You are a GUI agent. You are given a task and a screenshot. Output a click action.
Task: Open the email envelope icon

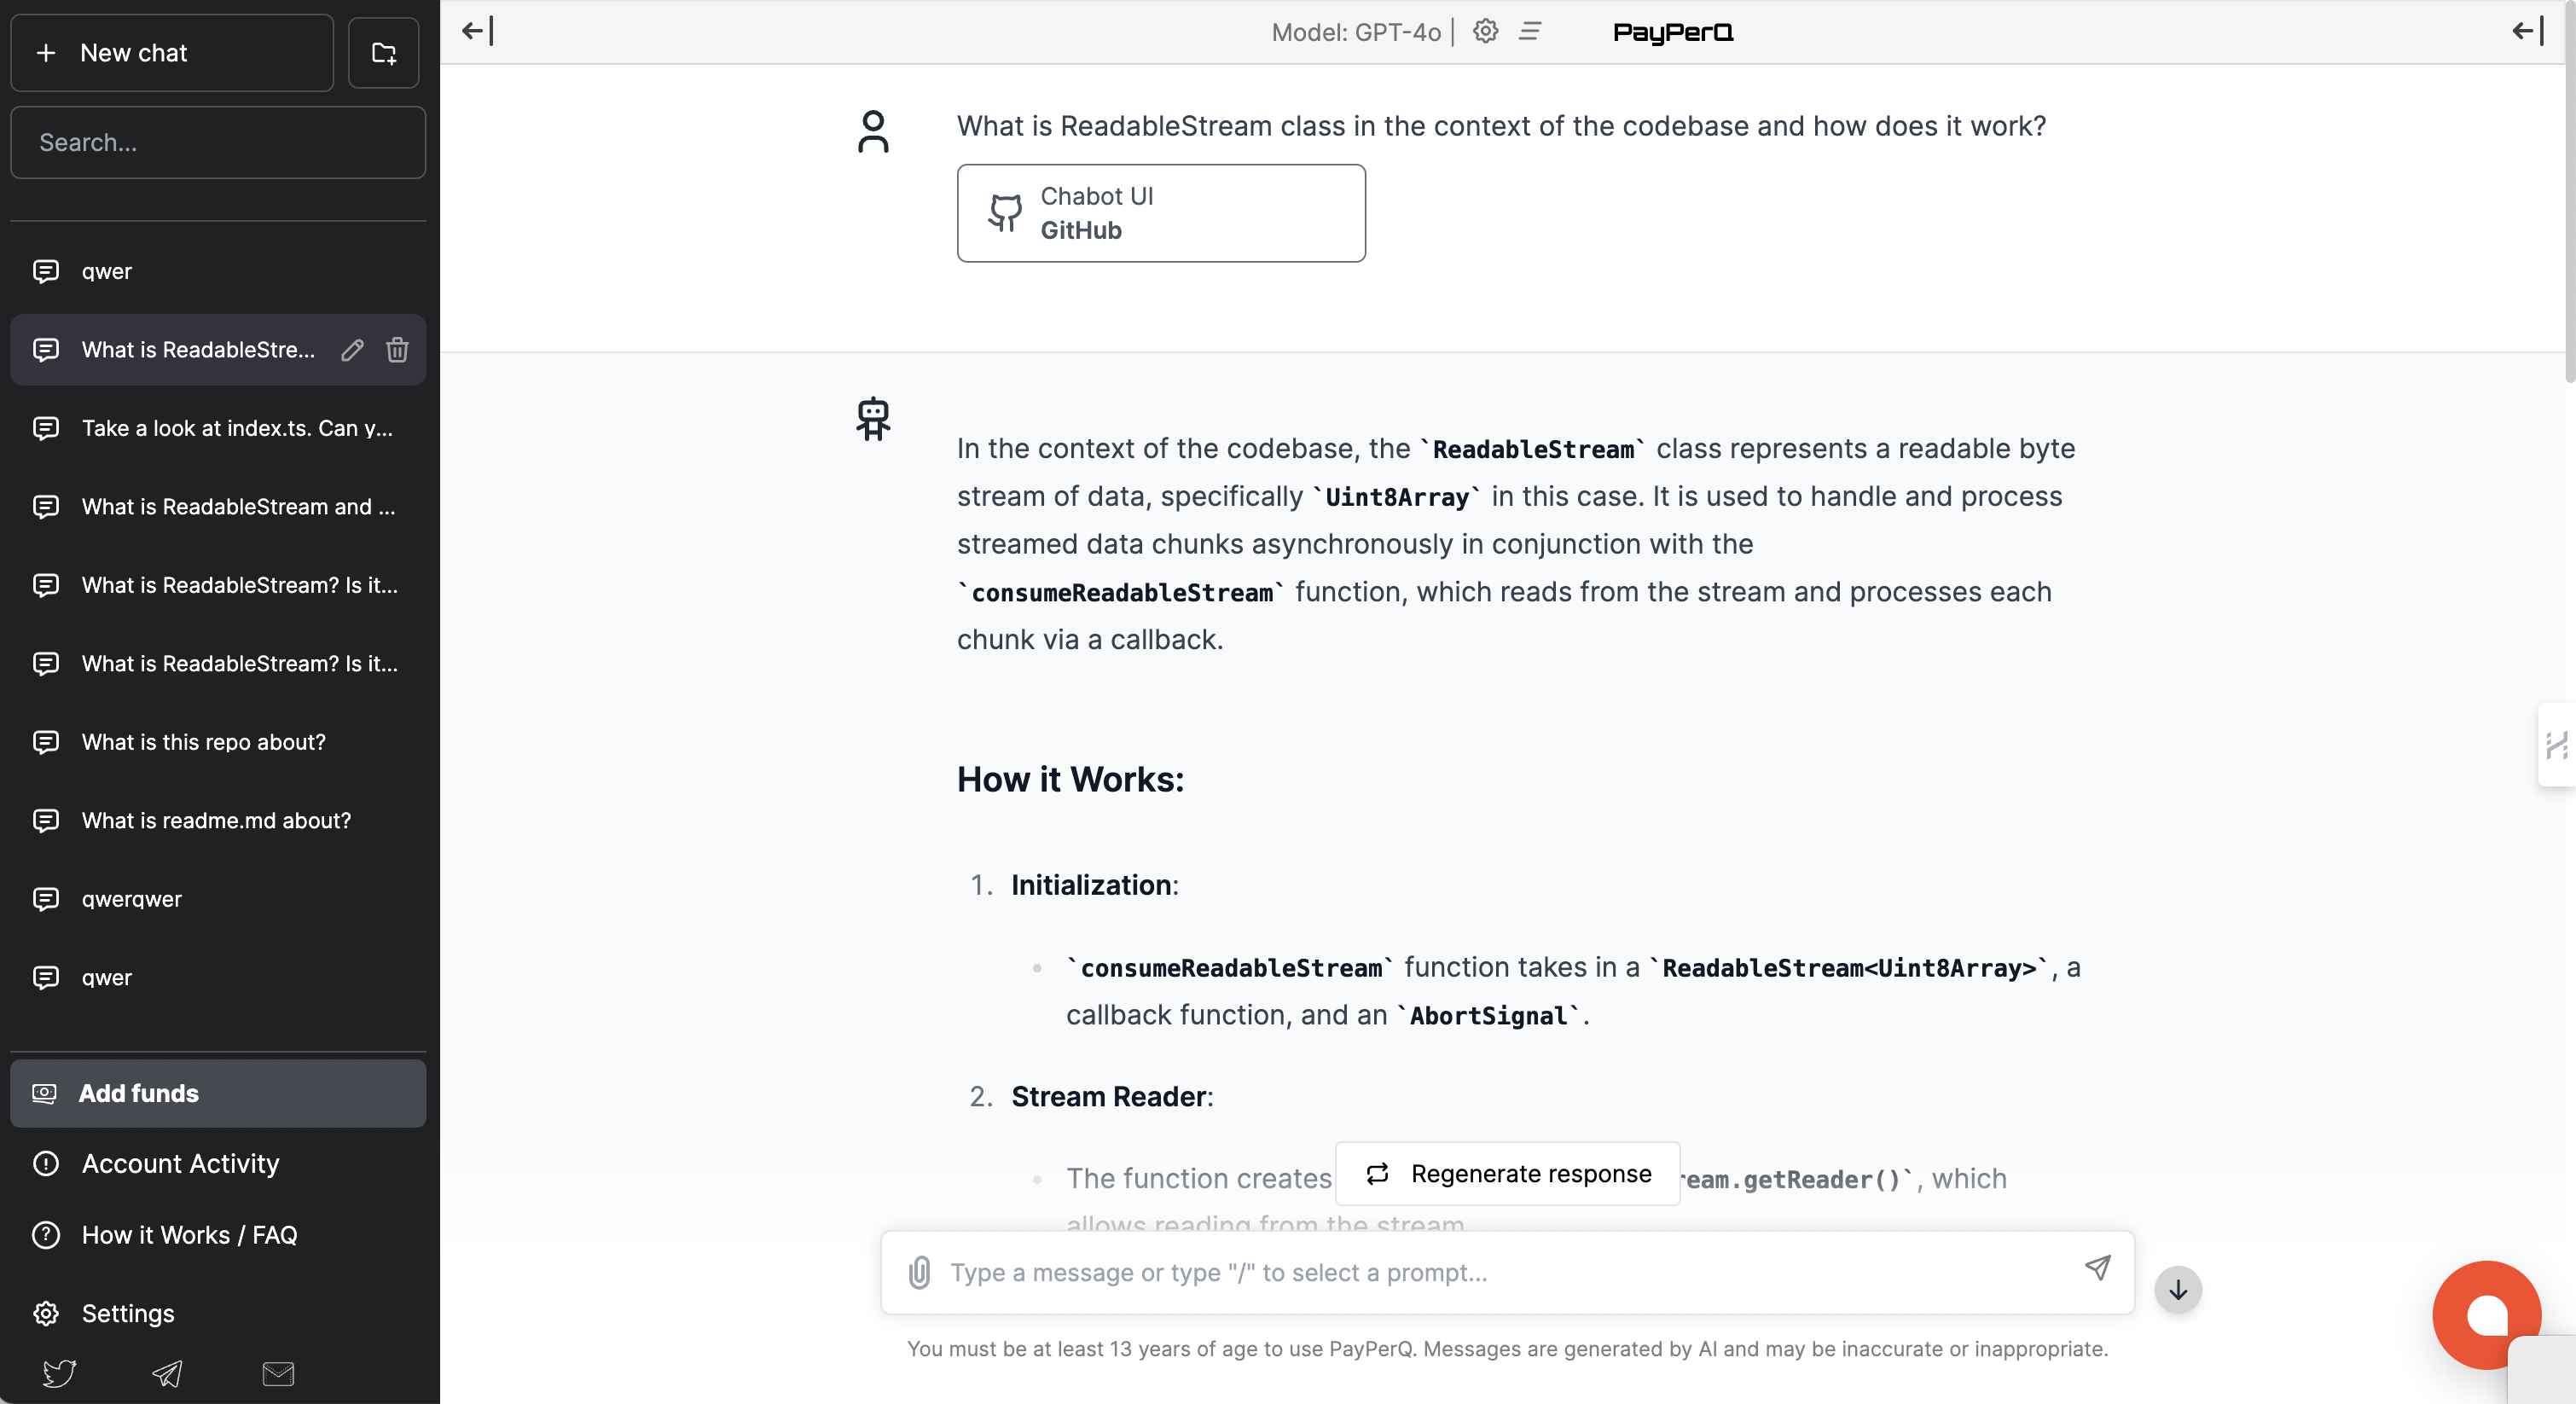pyautogui.click(x=278, y=1373)
